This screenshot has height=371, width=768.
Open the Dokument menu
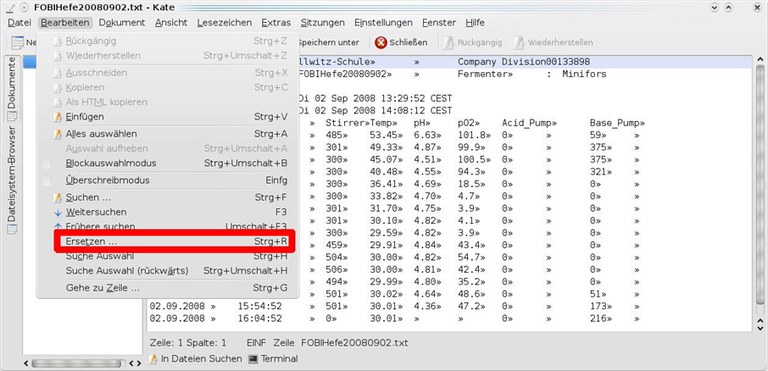tap(121, 23)
